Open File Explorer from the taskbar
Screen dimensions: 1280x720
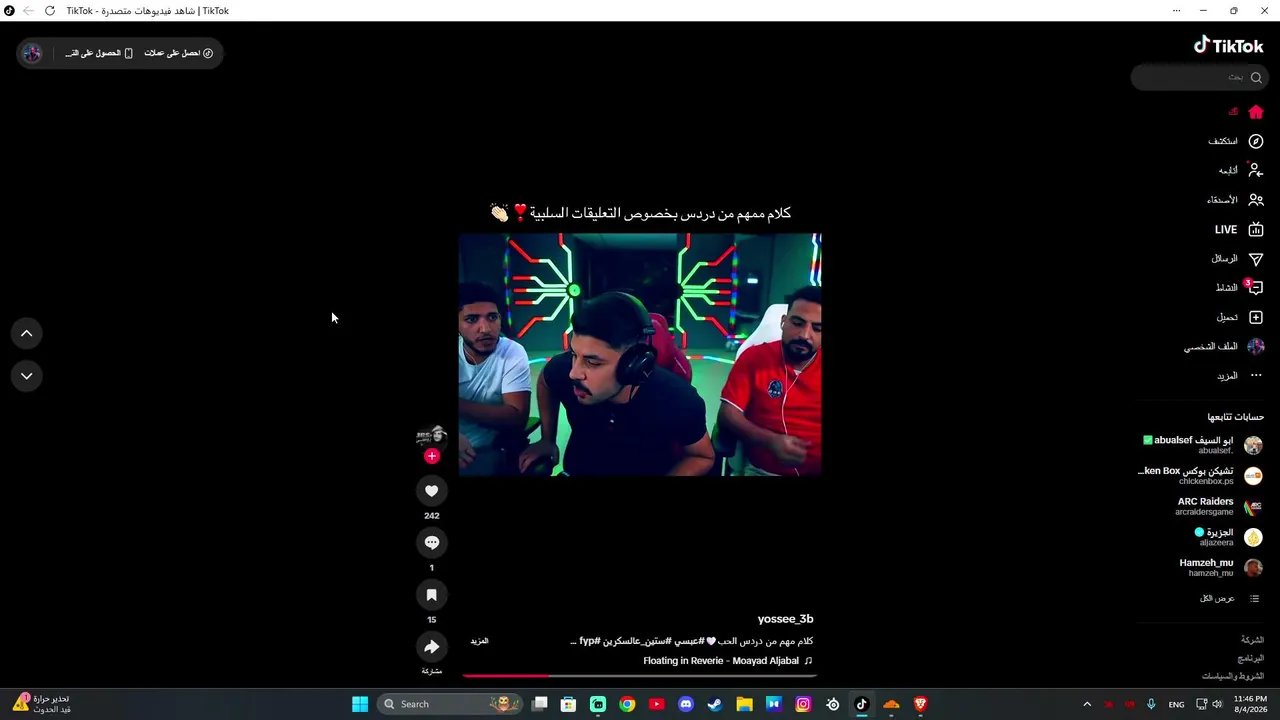744,704
